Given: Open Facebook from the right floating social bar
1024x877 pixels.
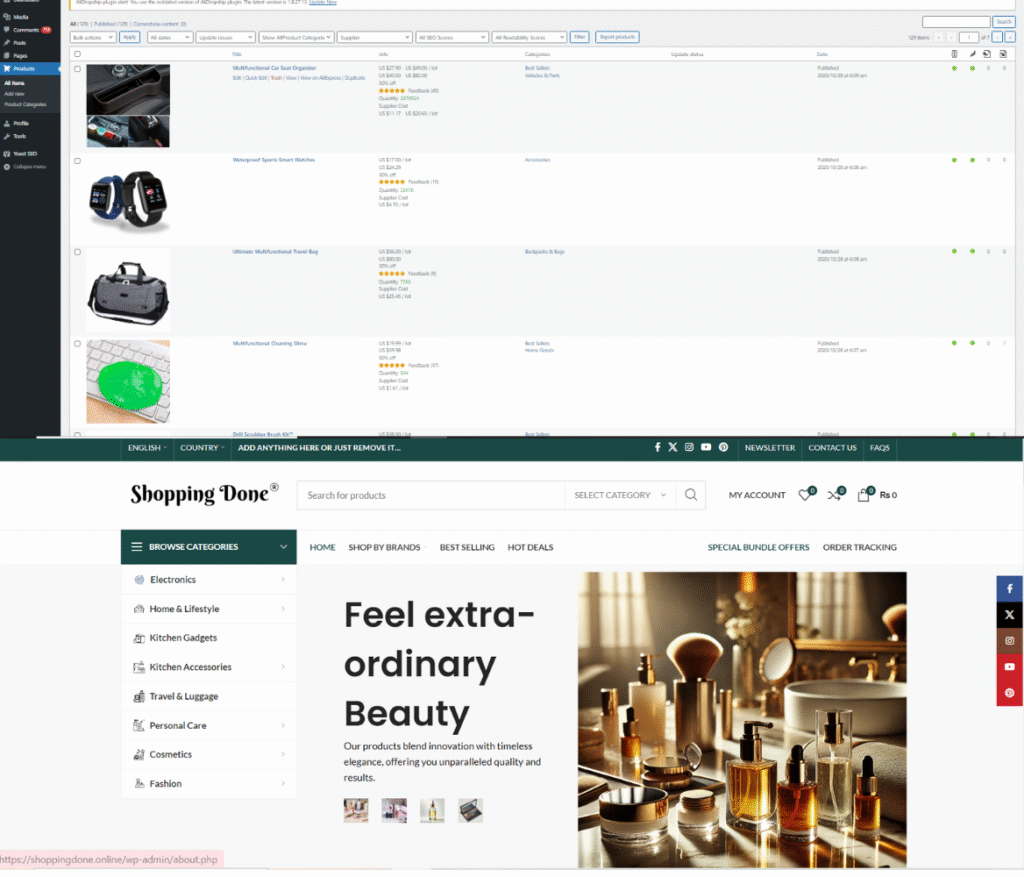Looking at the screenshot, I should point(1009,589).
